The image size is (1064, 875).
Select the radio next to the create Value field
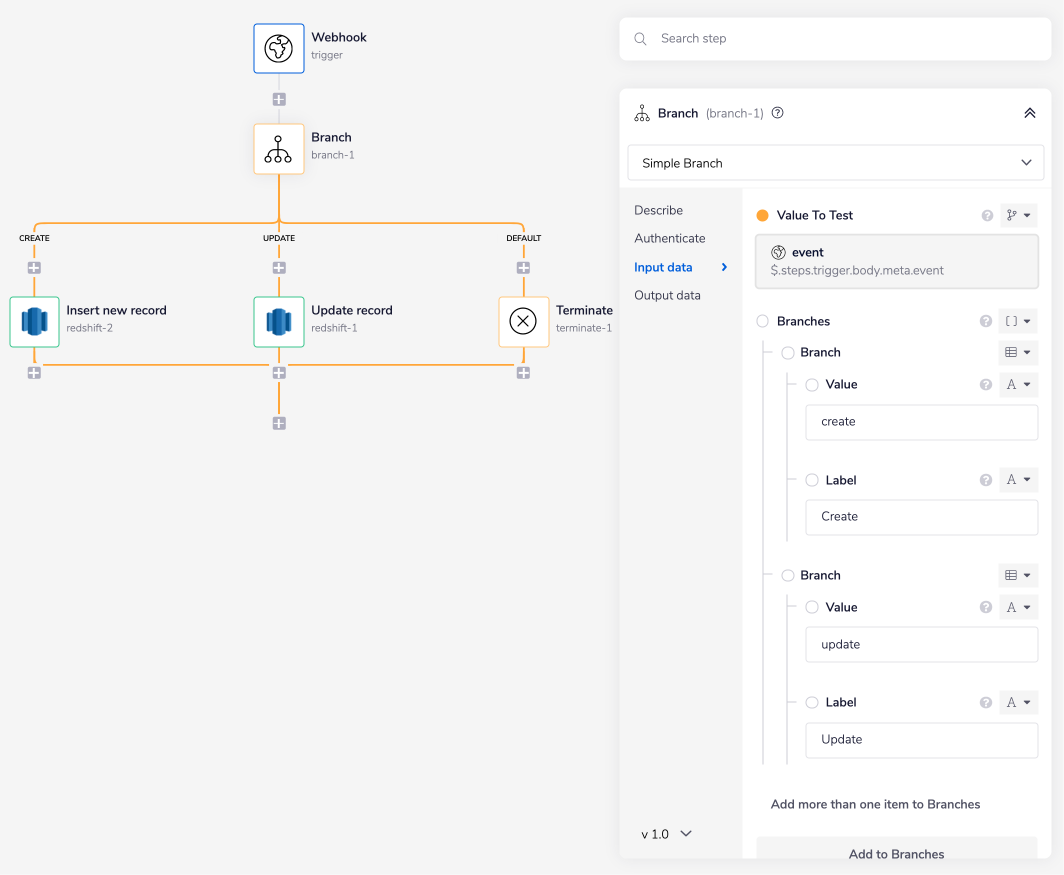(x=811, y=384)
